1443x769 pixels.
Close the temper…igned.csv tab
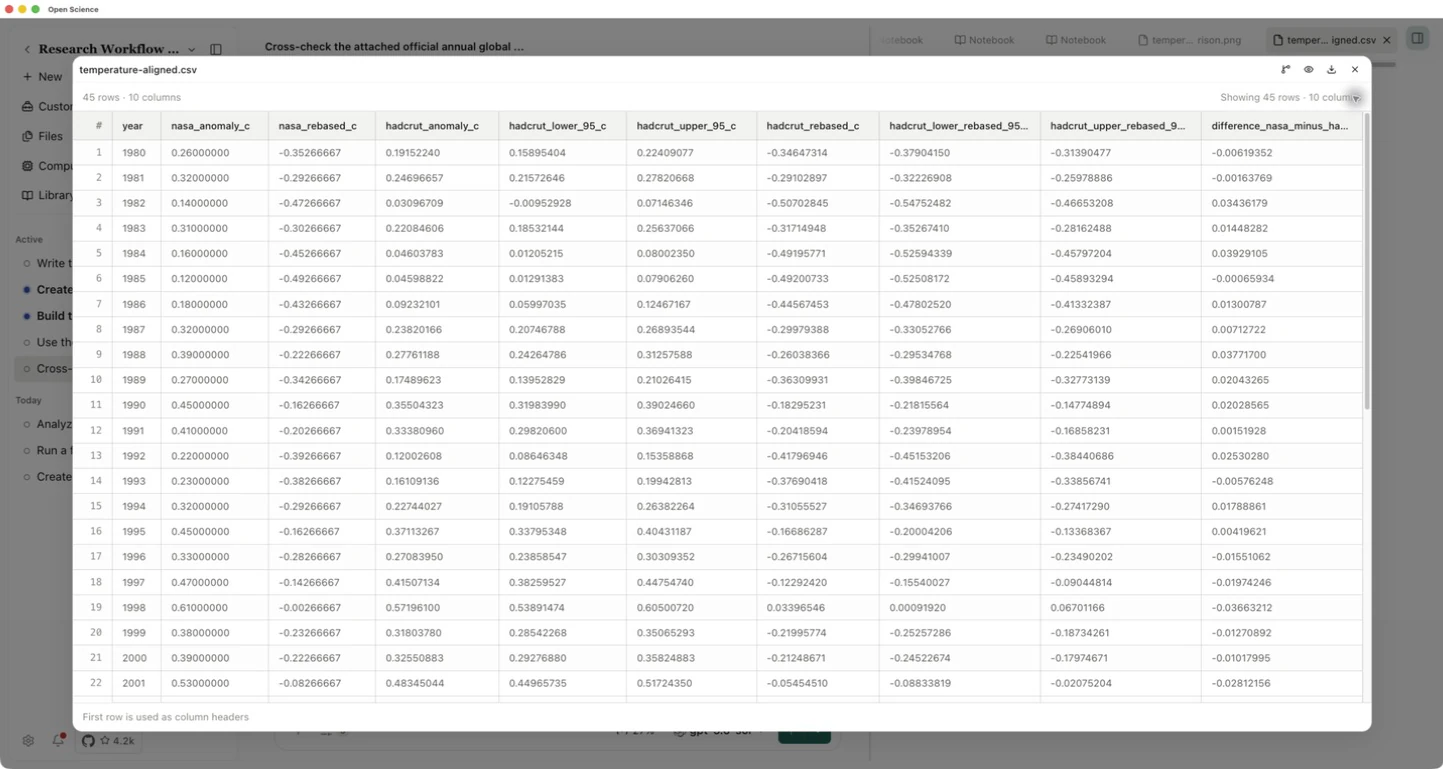[x=1387, y=40]
